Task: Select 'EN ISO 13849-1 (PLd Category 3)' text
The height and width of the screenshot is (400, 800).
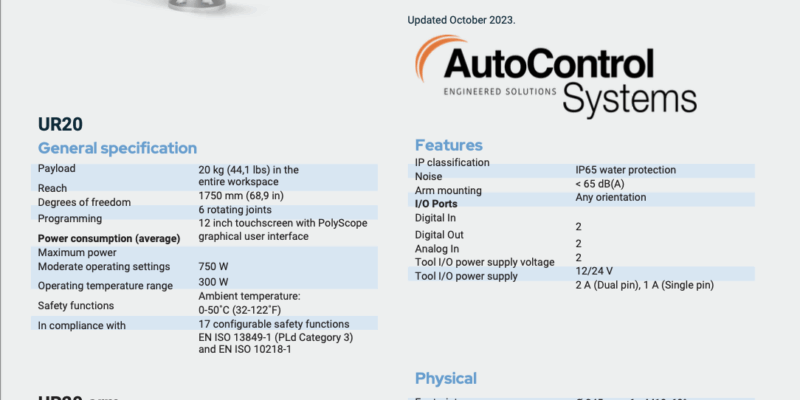Action: (x=276, y=337)
